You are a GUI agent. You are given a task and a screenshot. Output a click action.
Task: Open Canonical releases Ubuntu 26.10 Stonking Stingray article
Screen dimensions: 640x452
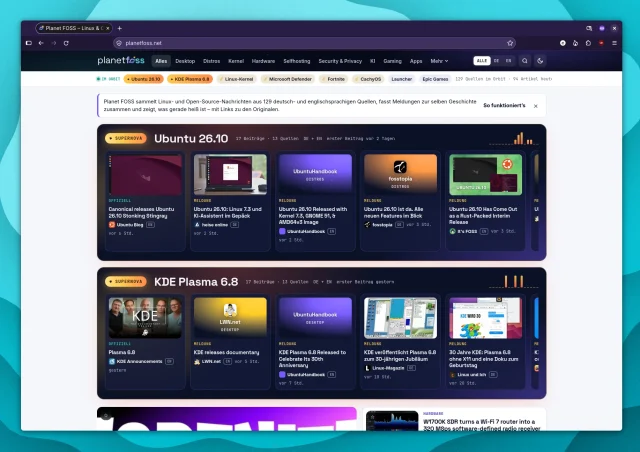tap(141, 212)
